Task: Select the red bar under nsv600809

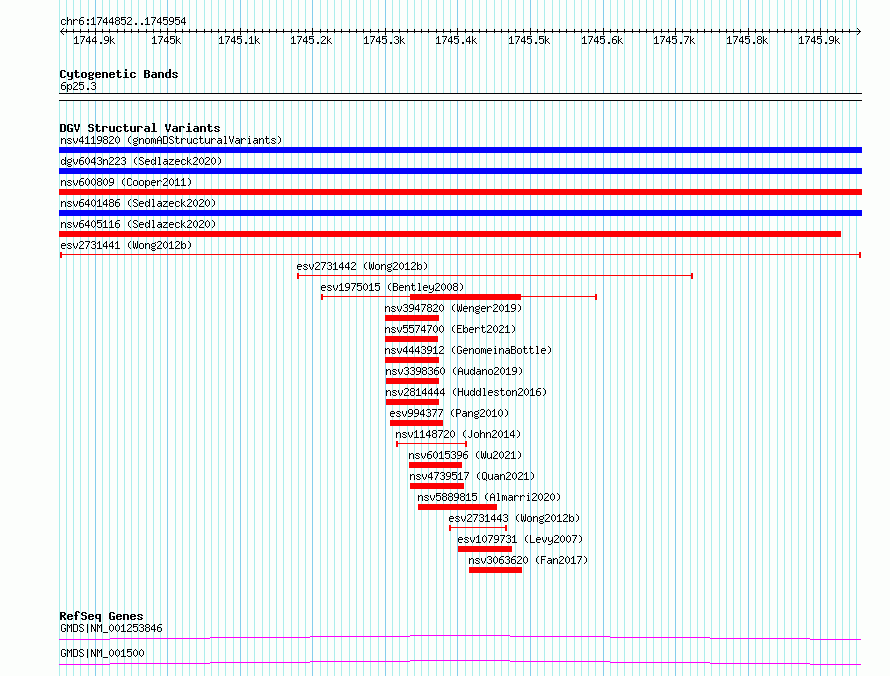Action: pyautogui.click(x=460, y=192)
